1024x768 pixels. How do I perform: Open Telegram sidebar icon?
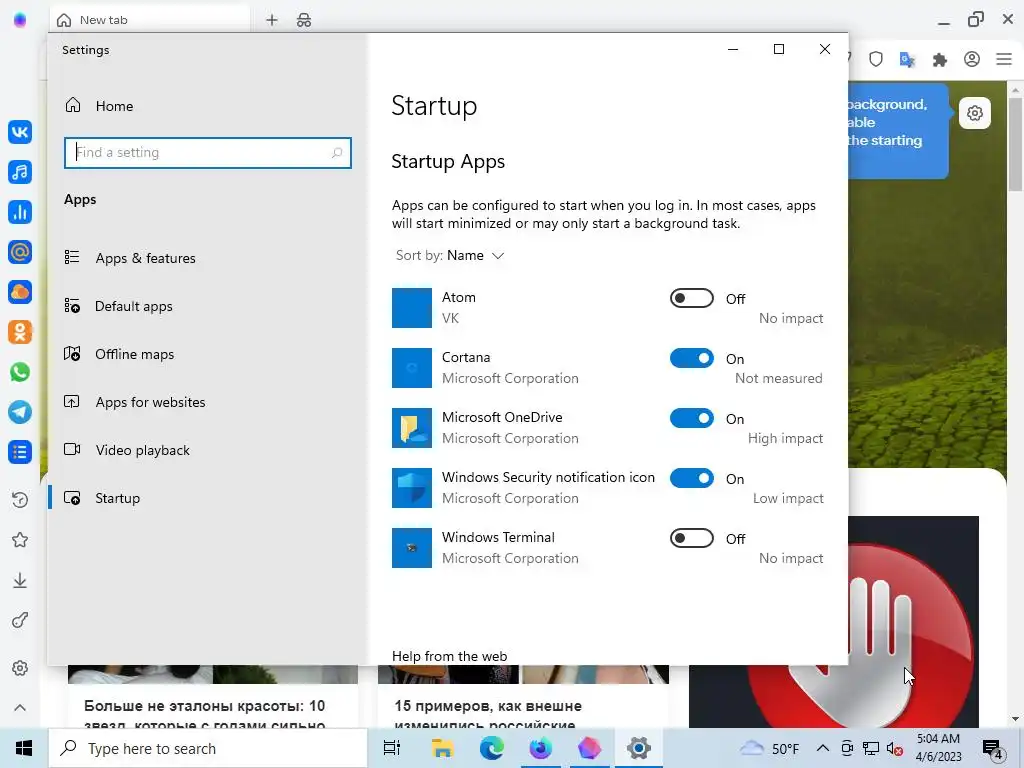20,411
